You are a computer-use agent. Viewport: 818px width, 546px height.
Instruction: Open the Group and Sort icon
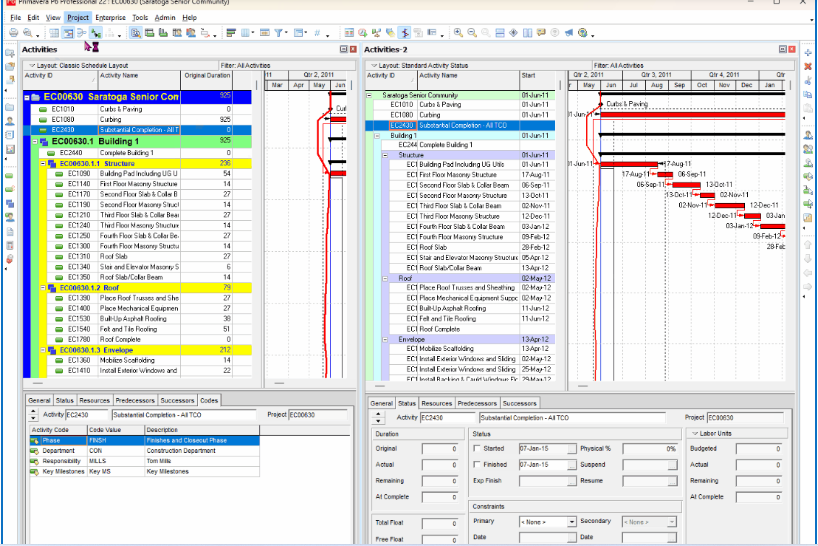coord(298,33)
